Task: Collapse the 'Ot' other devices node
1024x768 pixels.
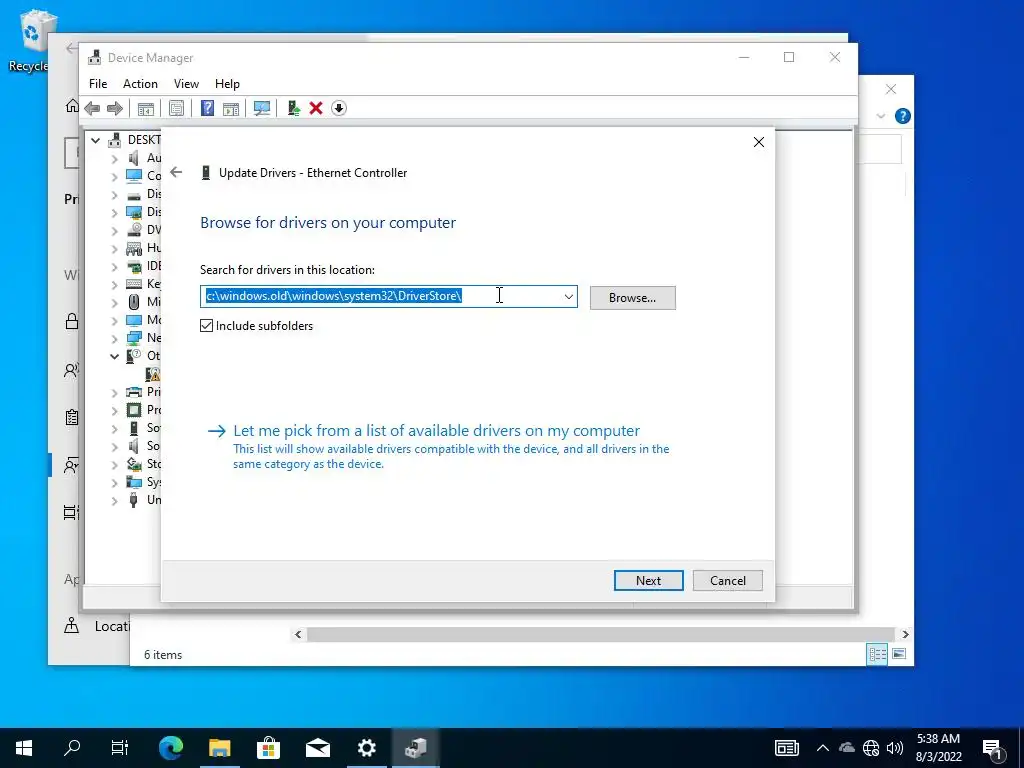Action: pos(114,356)
